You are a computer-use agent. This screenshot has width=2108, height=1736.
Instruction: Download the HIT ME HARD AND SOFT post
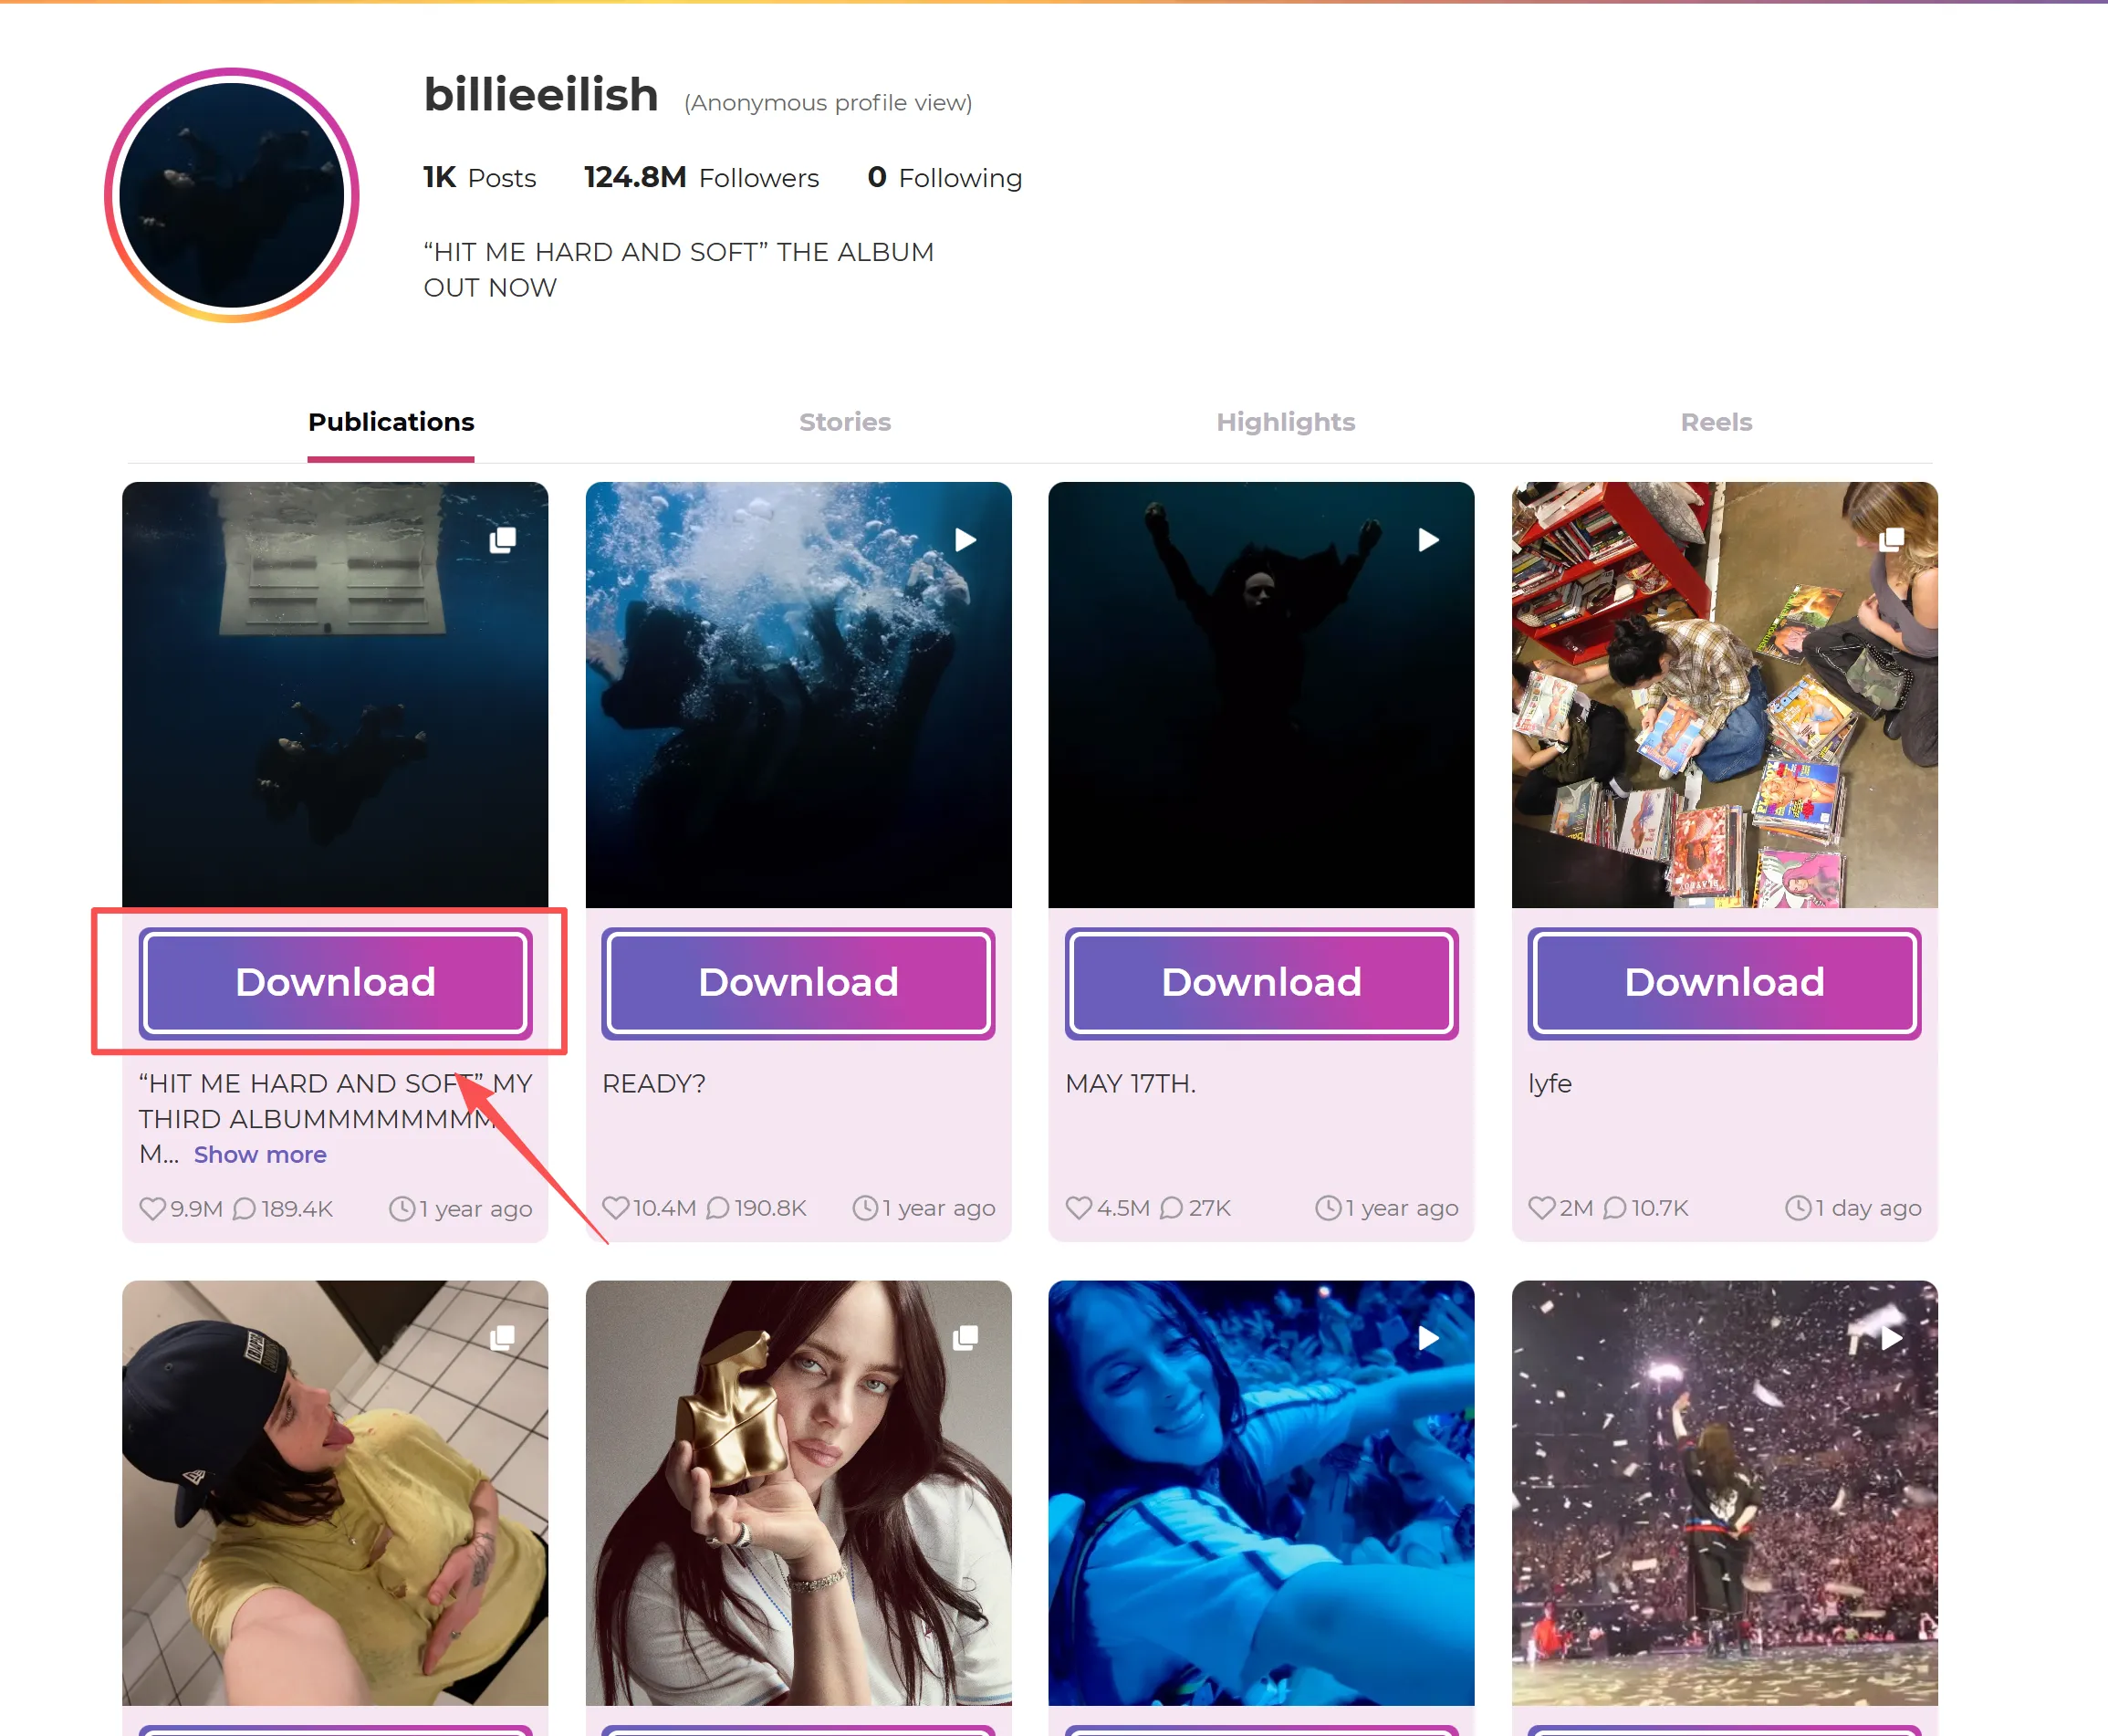(335, 981)
